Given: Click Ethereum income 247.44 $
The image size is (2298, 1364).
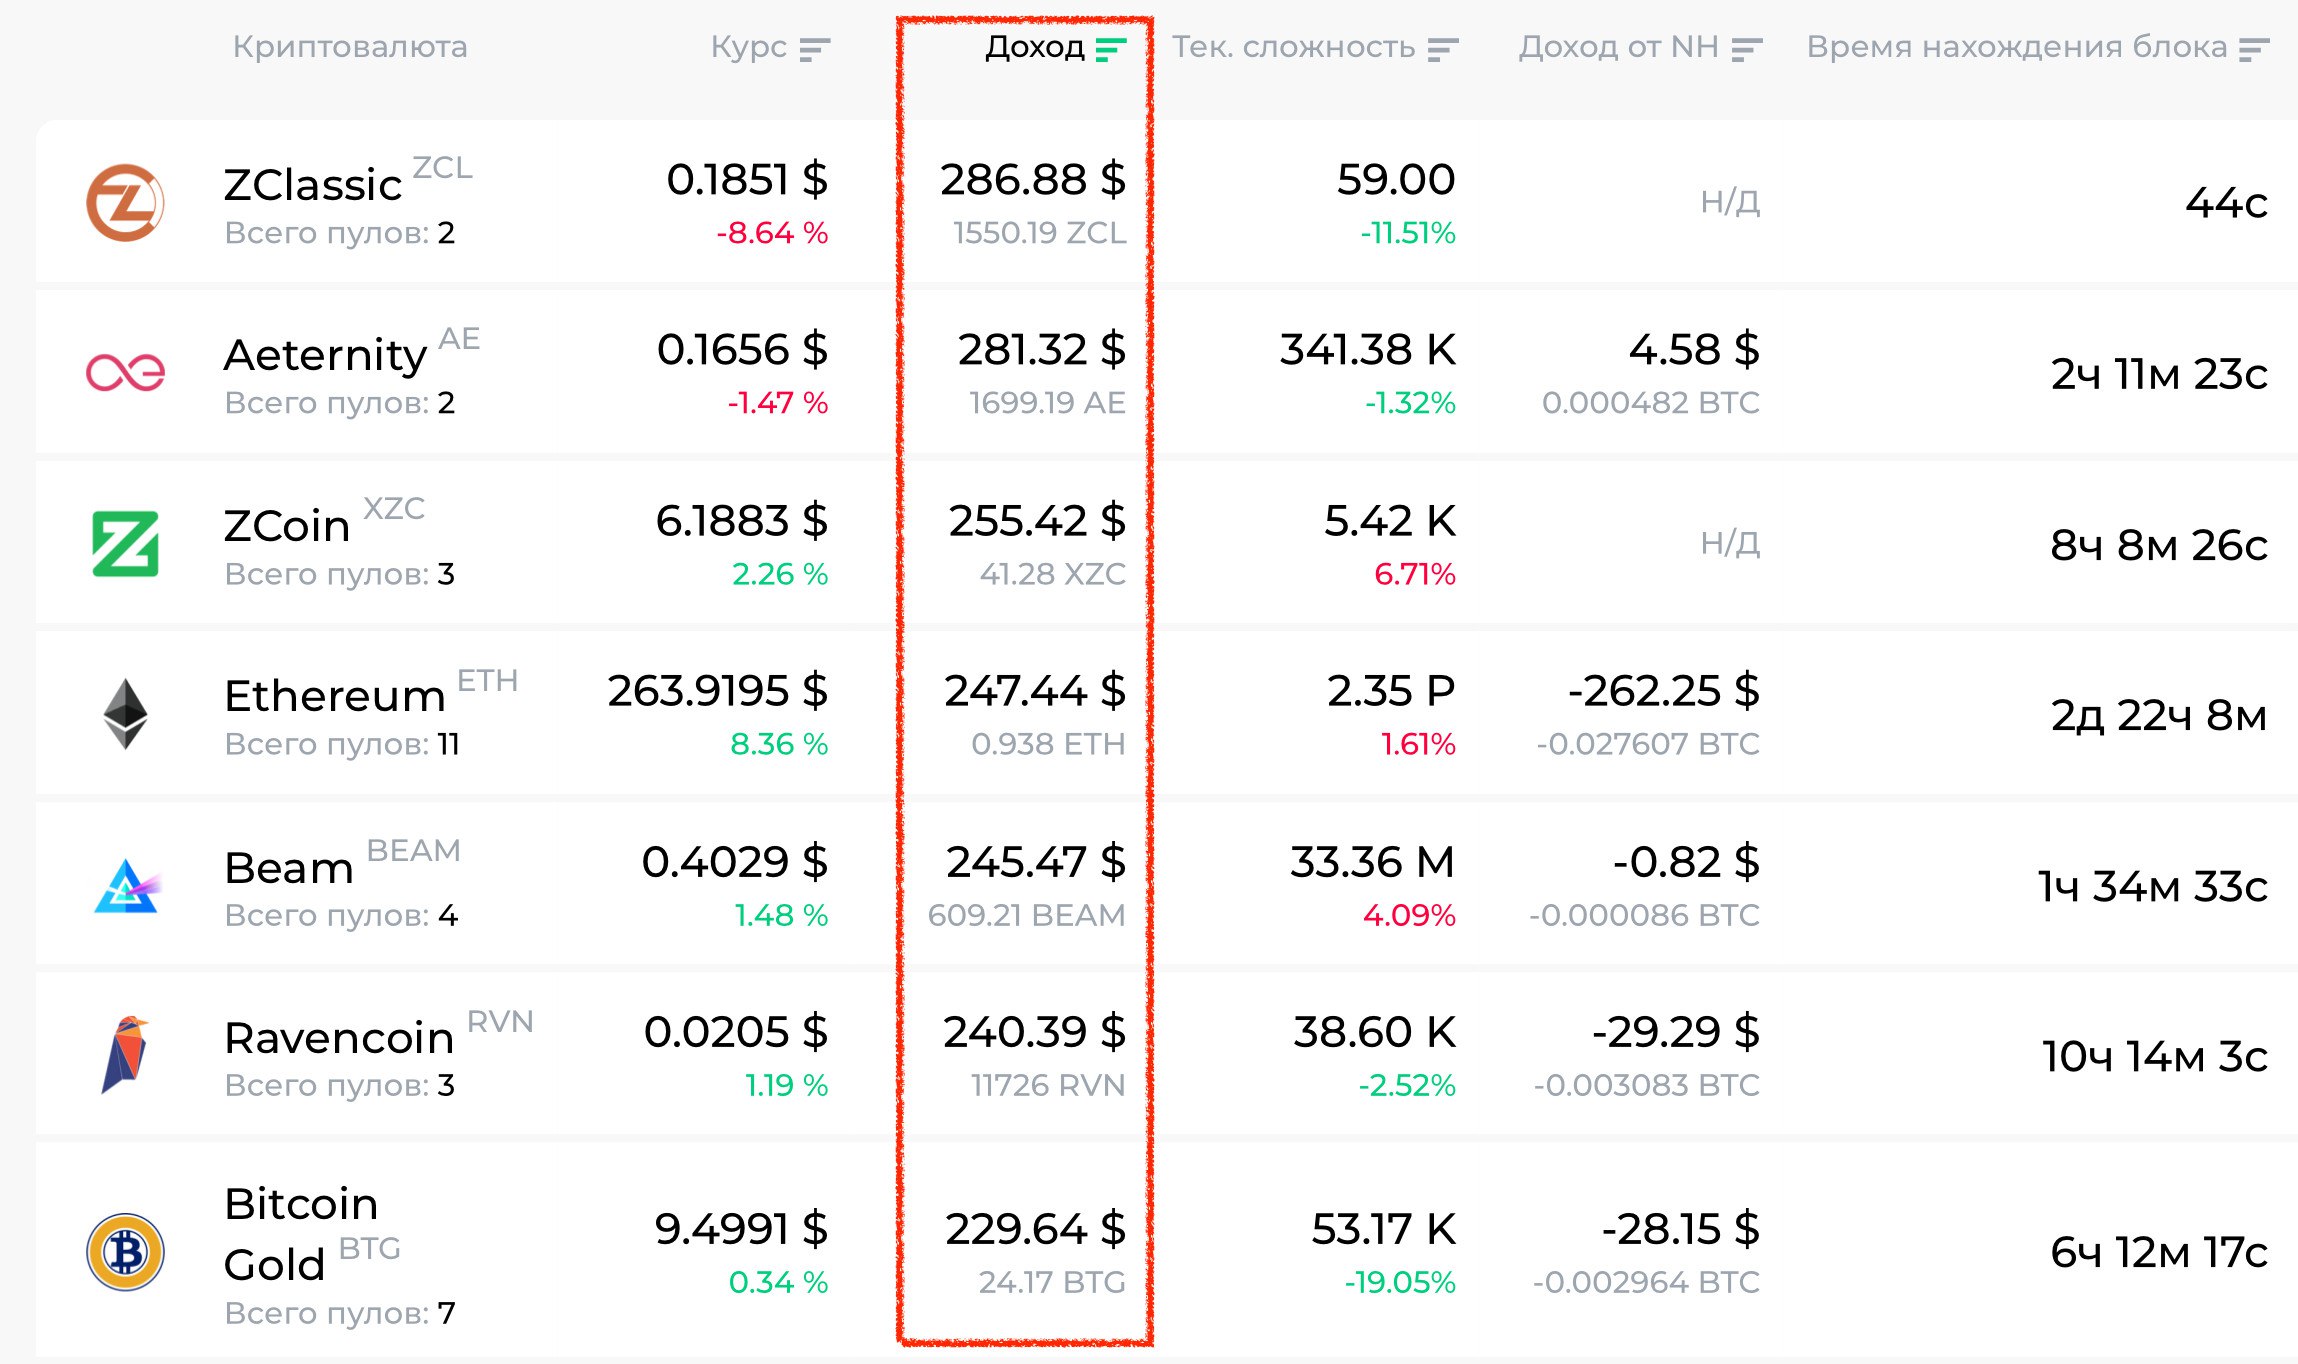Looking at the screenshot, I should tap(1035, 691).
